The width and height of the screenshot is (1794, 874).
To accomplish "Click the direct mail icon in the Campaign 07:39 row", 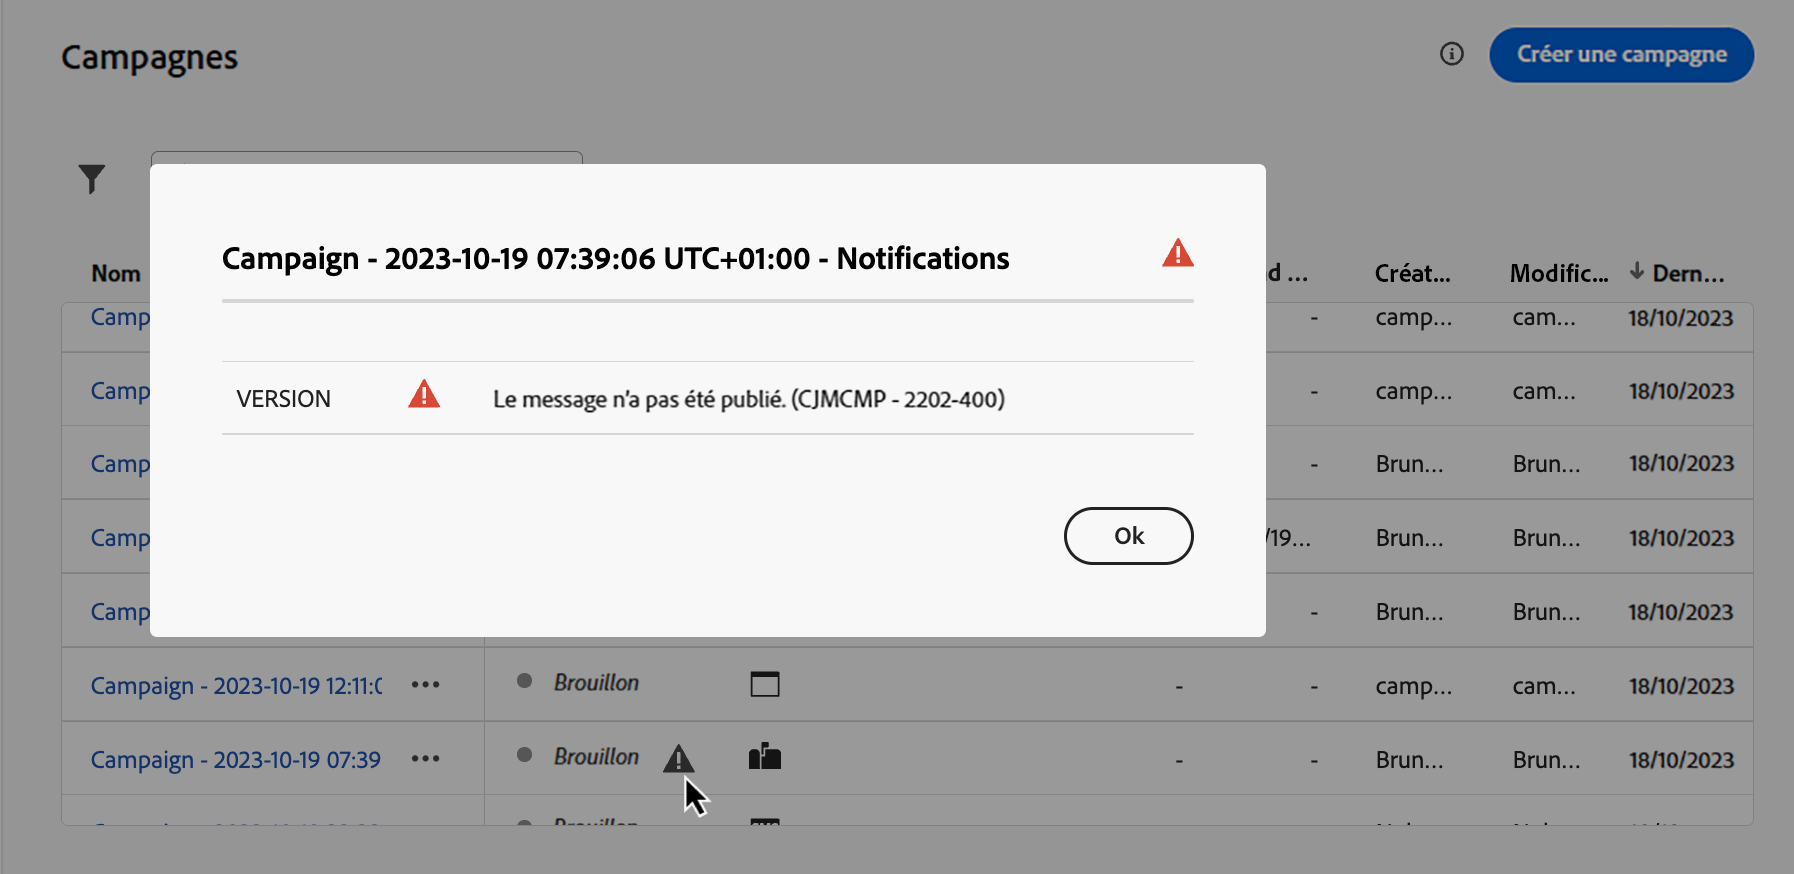I will 765,757.
